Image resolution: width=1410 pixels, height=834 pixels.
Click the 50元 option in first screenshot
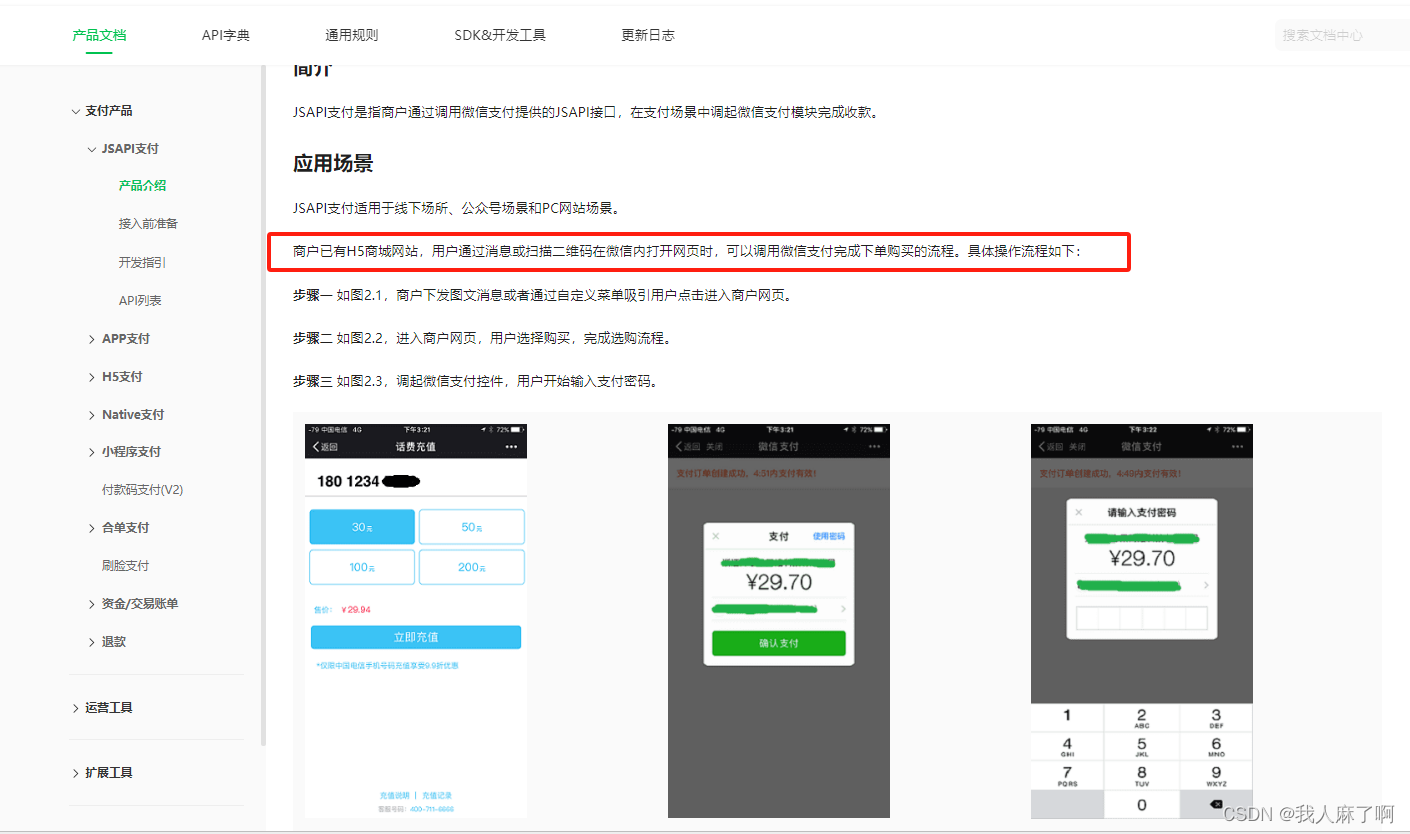pos(471,527)
